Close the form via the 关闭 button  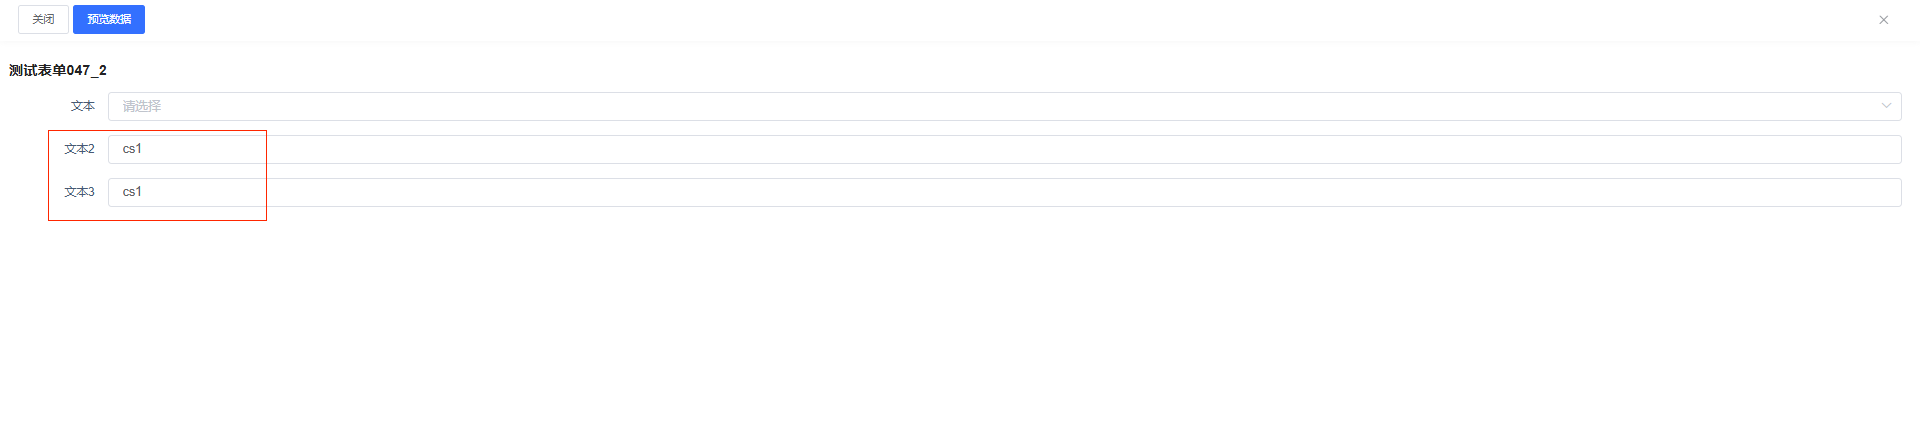(x=43, y=19)
